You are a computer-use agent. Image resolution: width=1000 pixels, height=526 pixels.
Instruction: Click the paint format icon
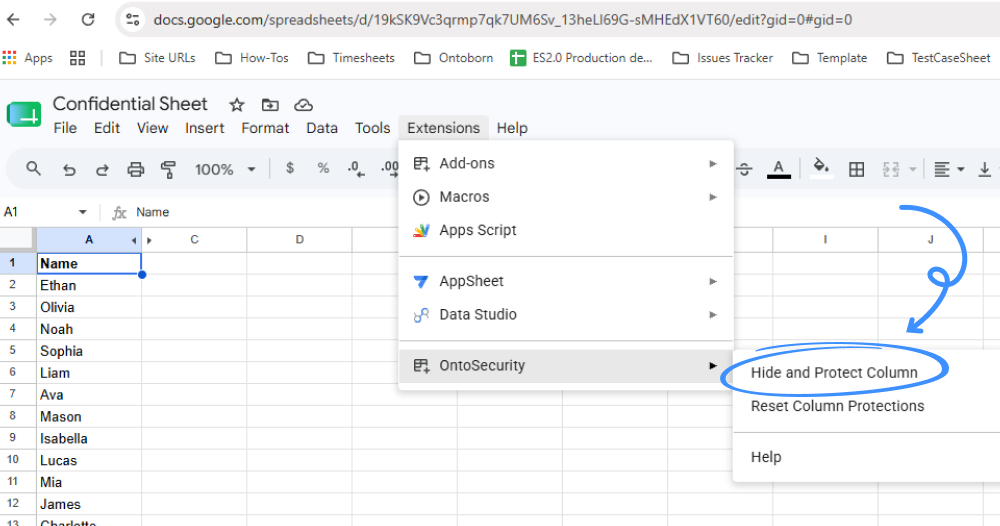point(168,170)
